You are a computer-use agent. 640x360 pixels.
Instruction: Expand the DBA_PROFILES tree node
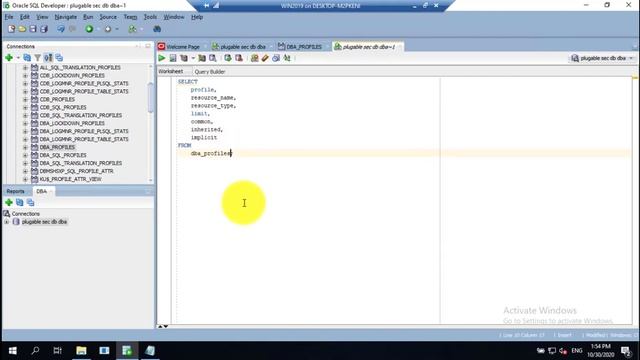tap(25, 147)
